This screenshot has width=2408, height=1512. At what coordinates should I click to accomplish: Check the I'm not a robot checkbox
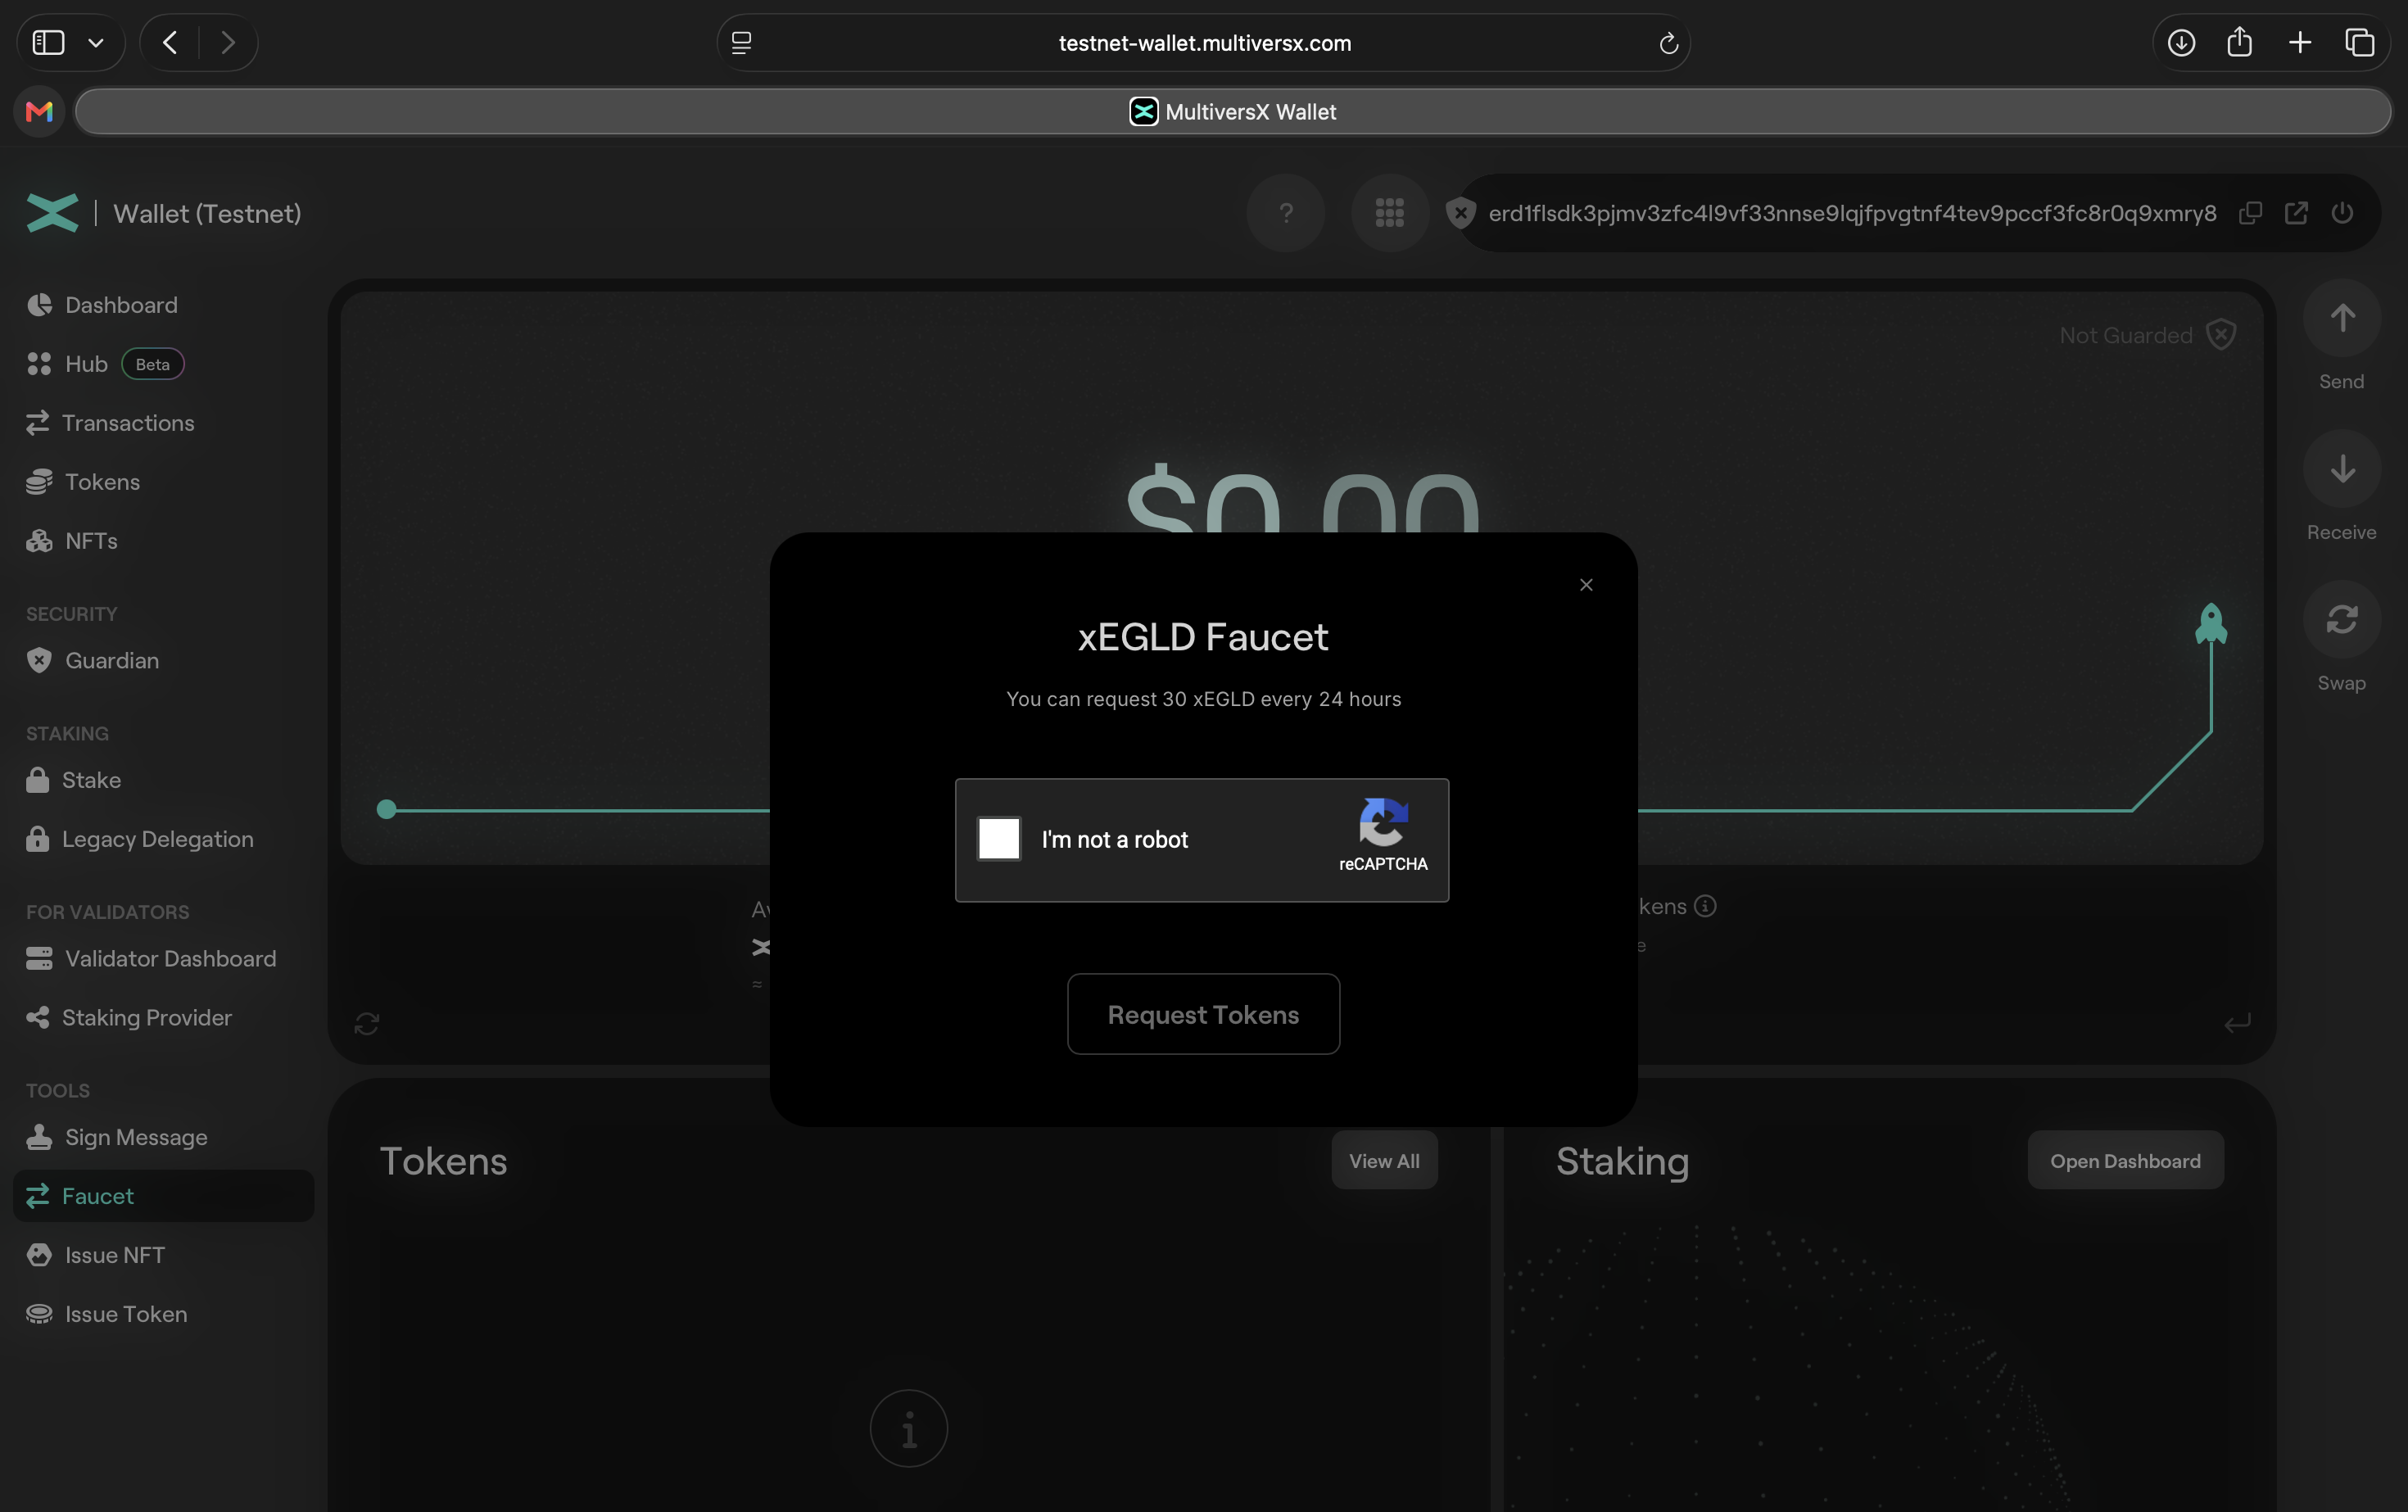(x=999, y=838)
